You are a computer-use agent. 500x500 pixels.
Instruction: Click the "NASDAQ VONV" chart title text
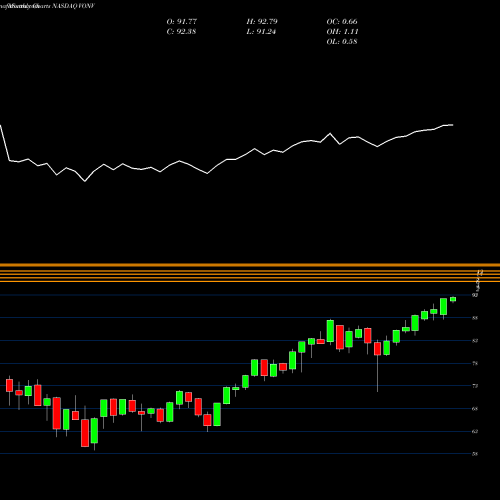point(75,6)
